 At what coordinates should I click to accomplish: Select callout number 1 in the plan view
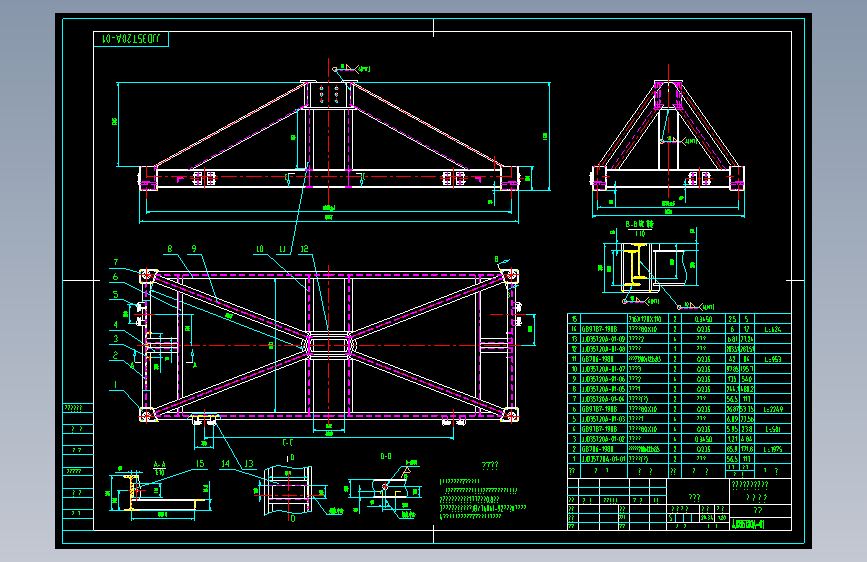tap(116, 384)
